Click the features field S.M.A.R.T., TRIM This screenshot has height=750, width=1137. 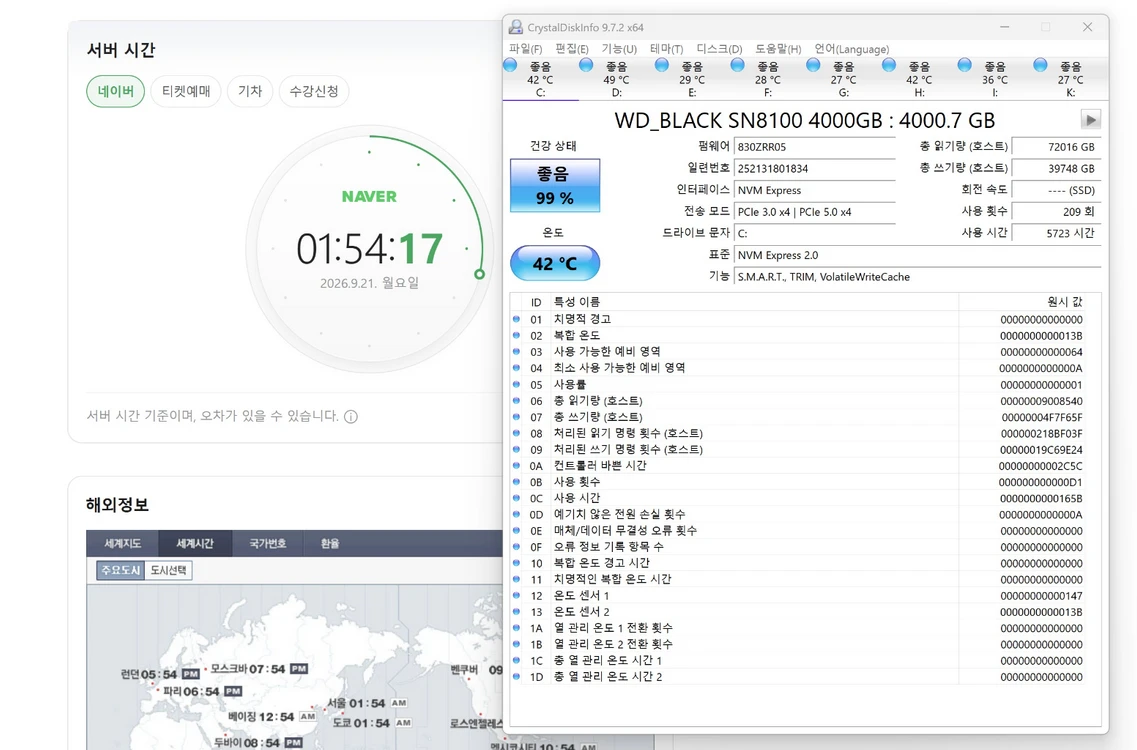tap(917, 277)
